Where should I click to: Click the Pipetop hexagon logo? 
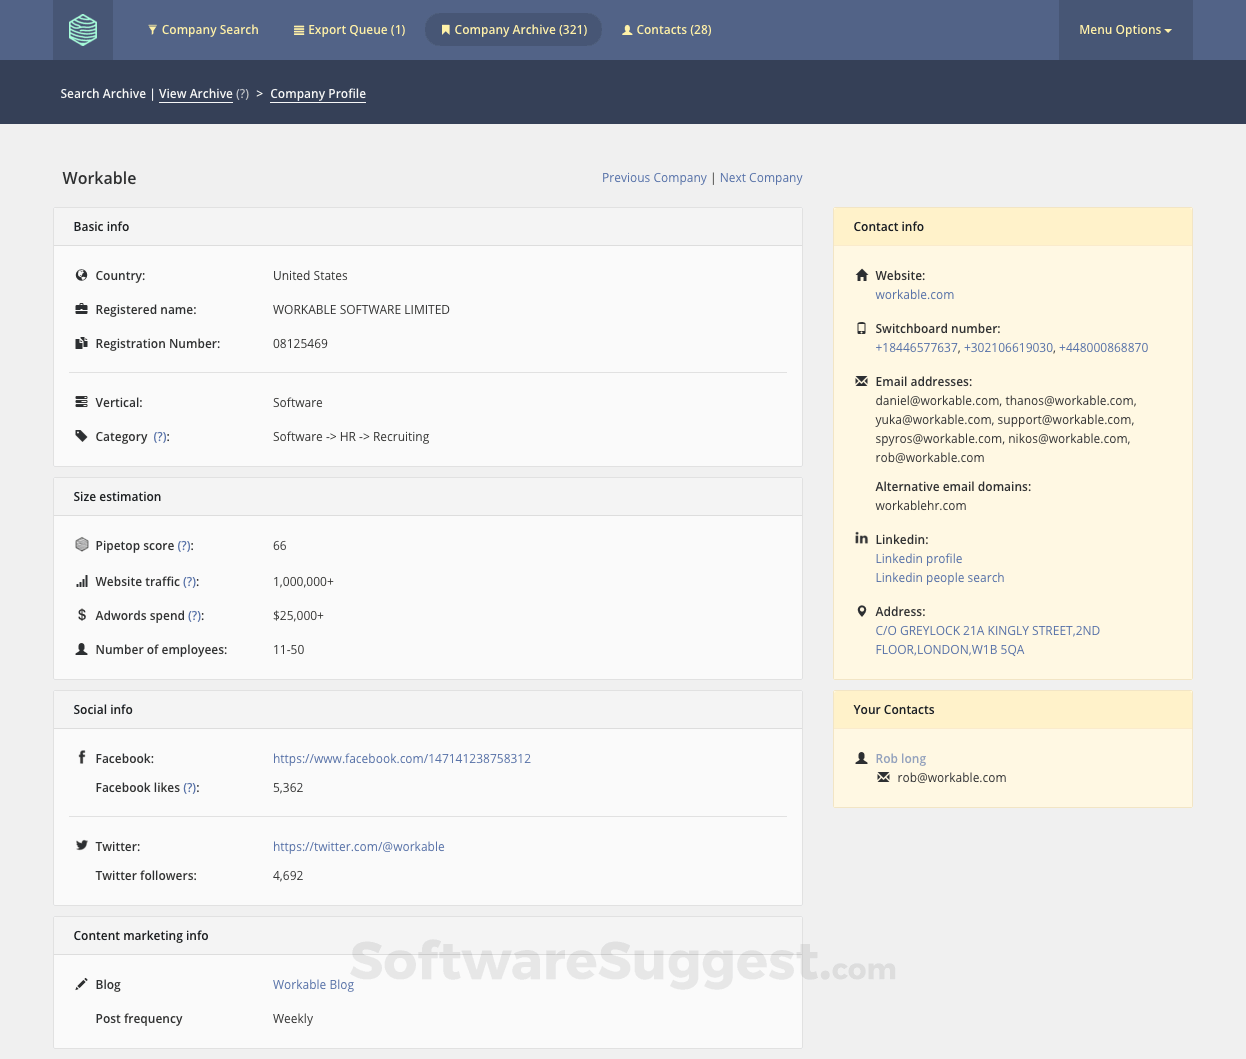[83, 30]
